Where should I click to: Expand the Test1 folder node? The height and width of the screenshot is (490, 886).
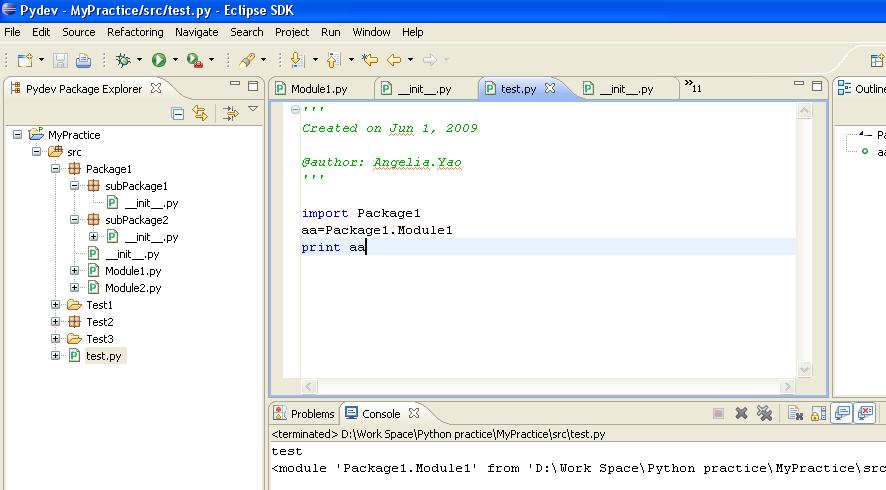pyautogui.click(x=55, y=305)
